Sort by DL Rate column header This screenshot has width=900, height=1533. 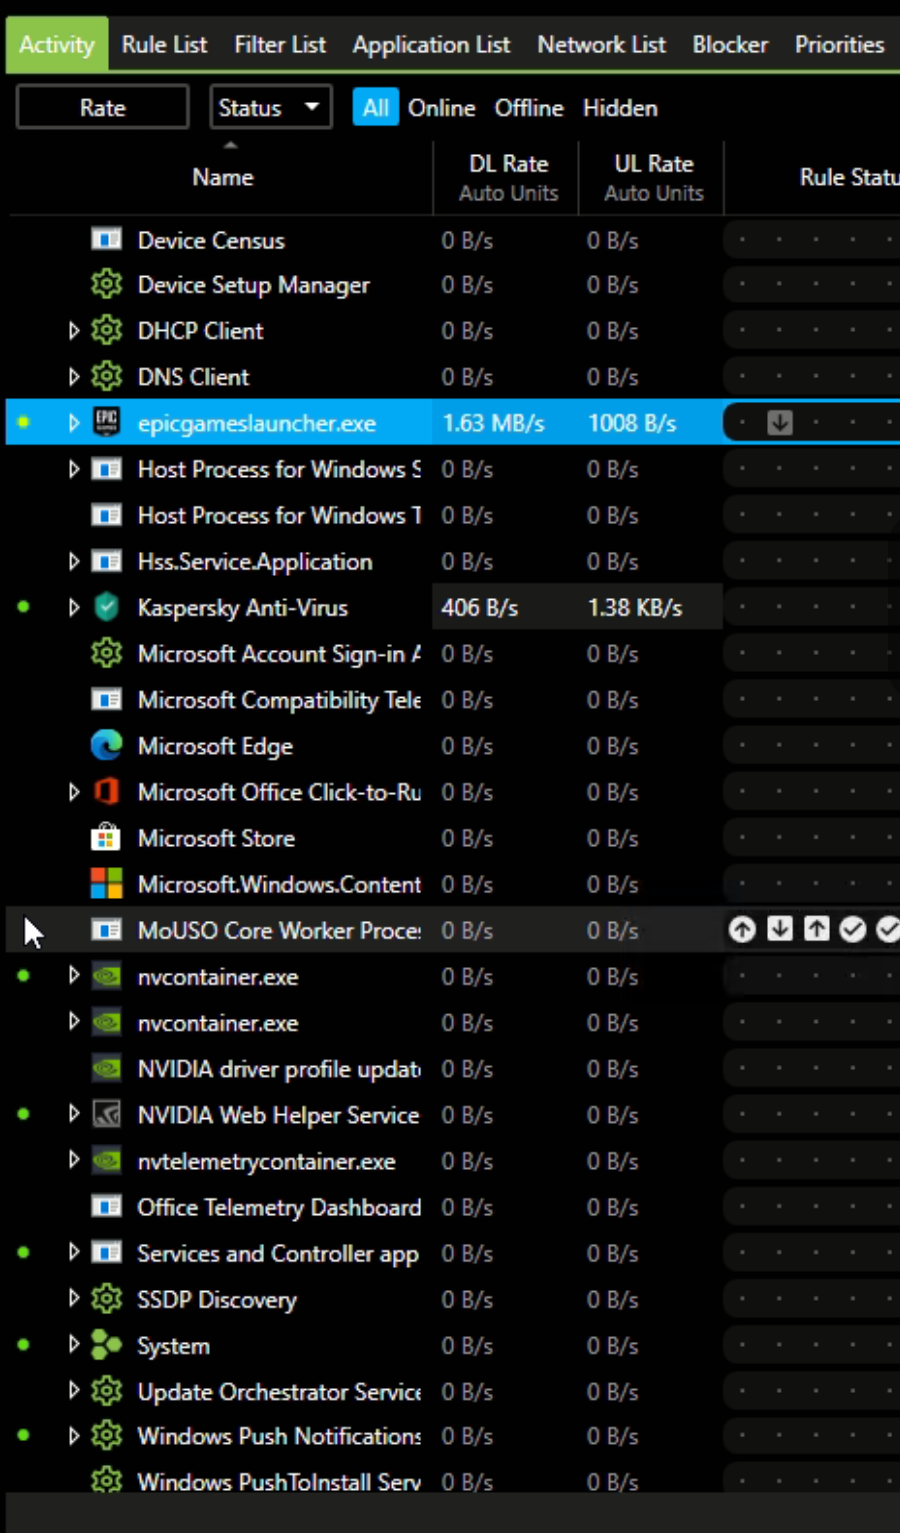(x=507, y=177)
